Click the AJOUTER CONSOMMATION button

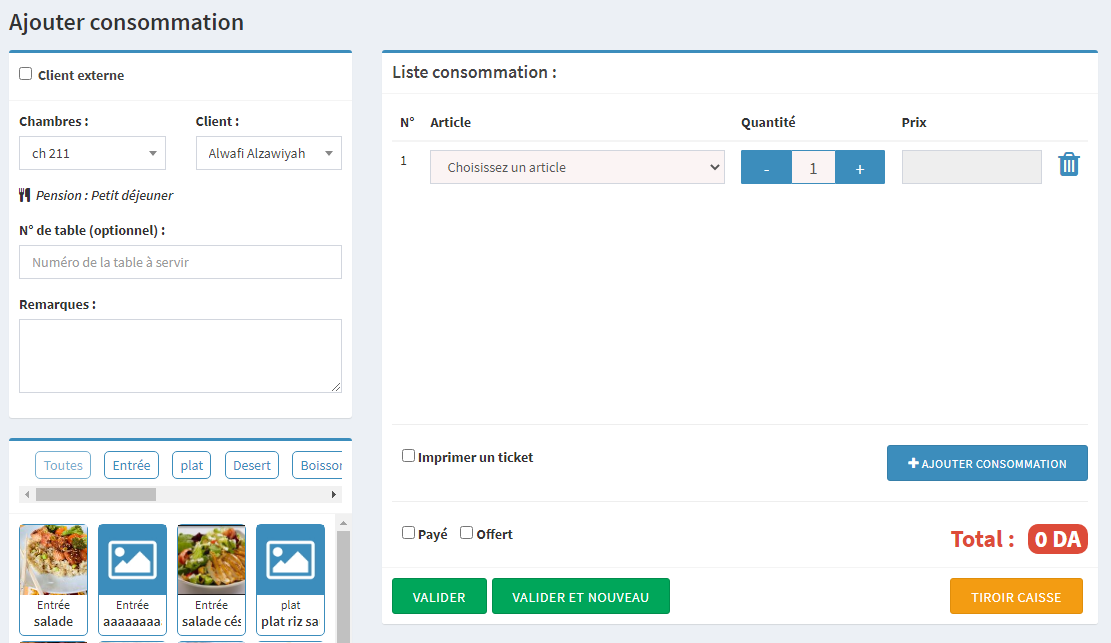click(986, 463)
